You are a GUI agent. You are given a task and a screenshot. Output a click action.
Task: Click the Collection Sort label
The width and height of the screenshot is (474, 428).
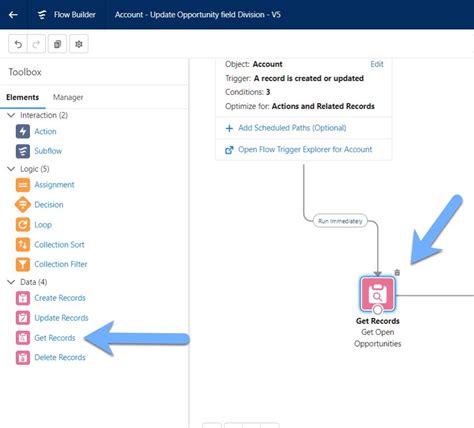click(59, 244)
